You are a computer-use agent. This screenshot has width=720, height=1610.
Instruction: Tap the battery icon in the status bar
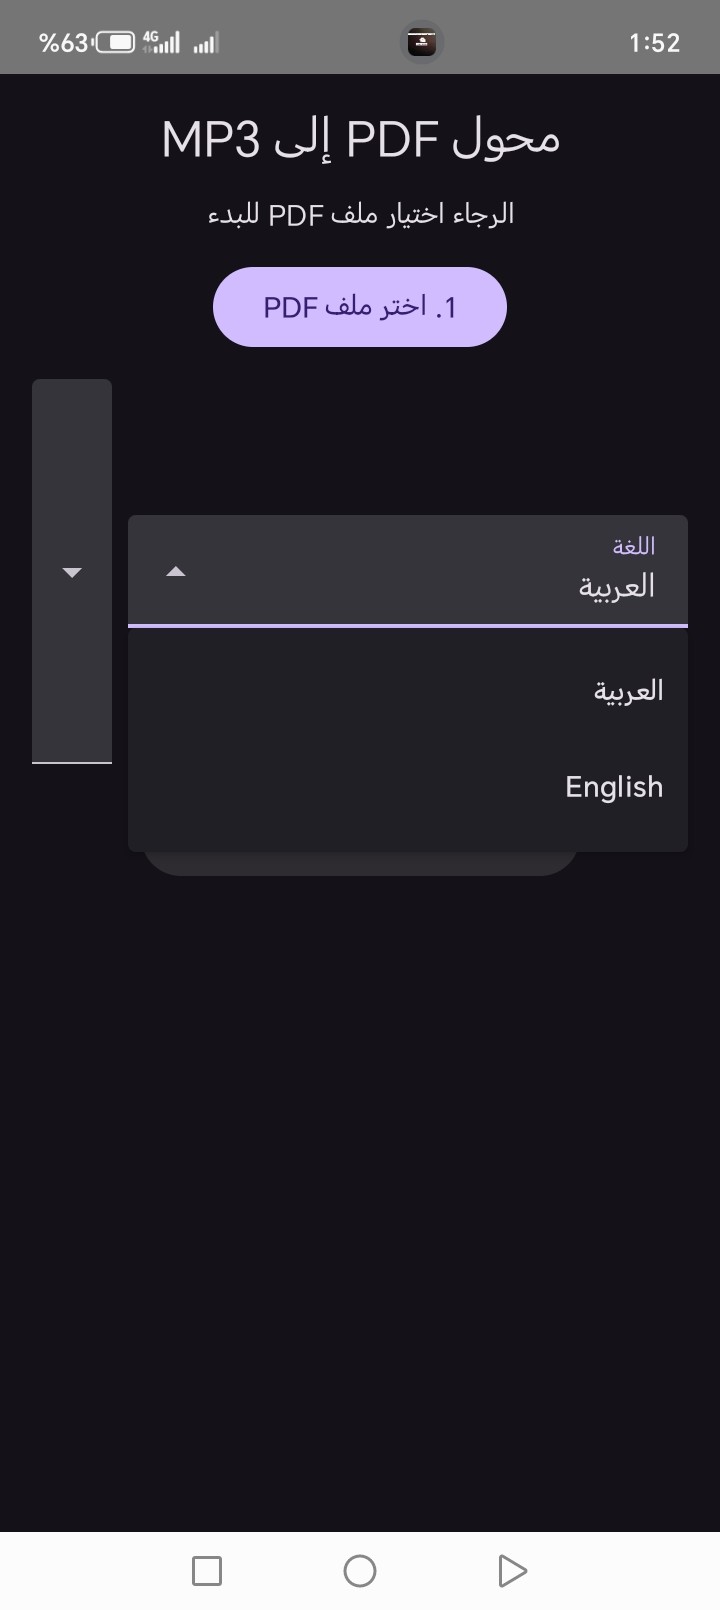[x=115, y=42]
